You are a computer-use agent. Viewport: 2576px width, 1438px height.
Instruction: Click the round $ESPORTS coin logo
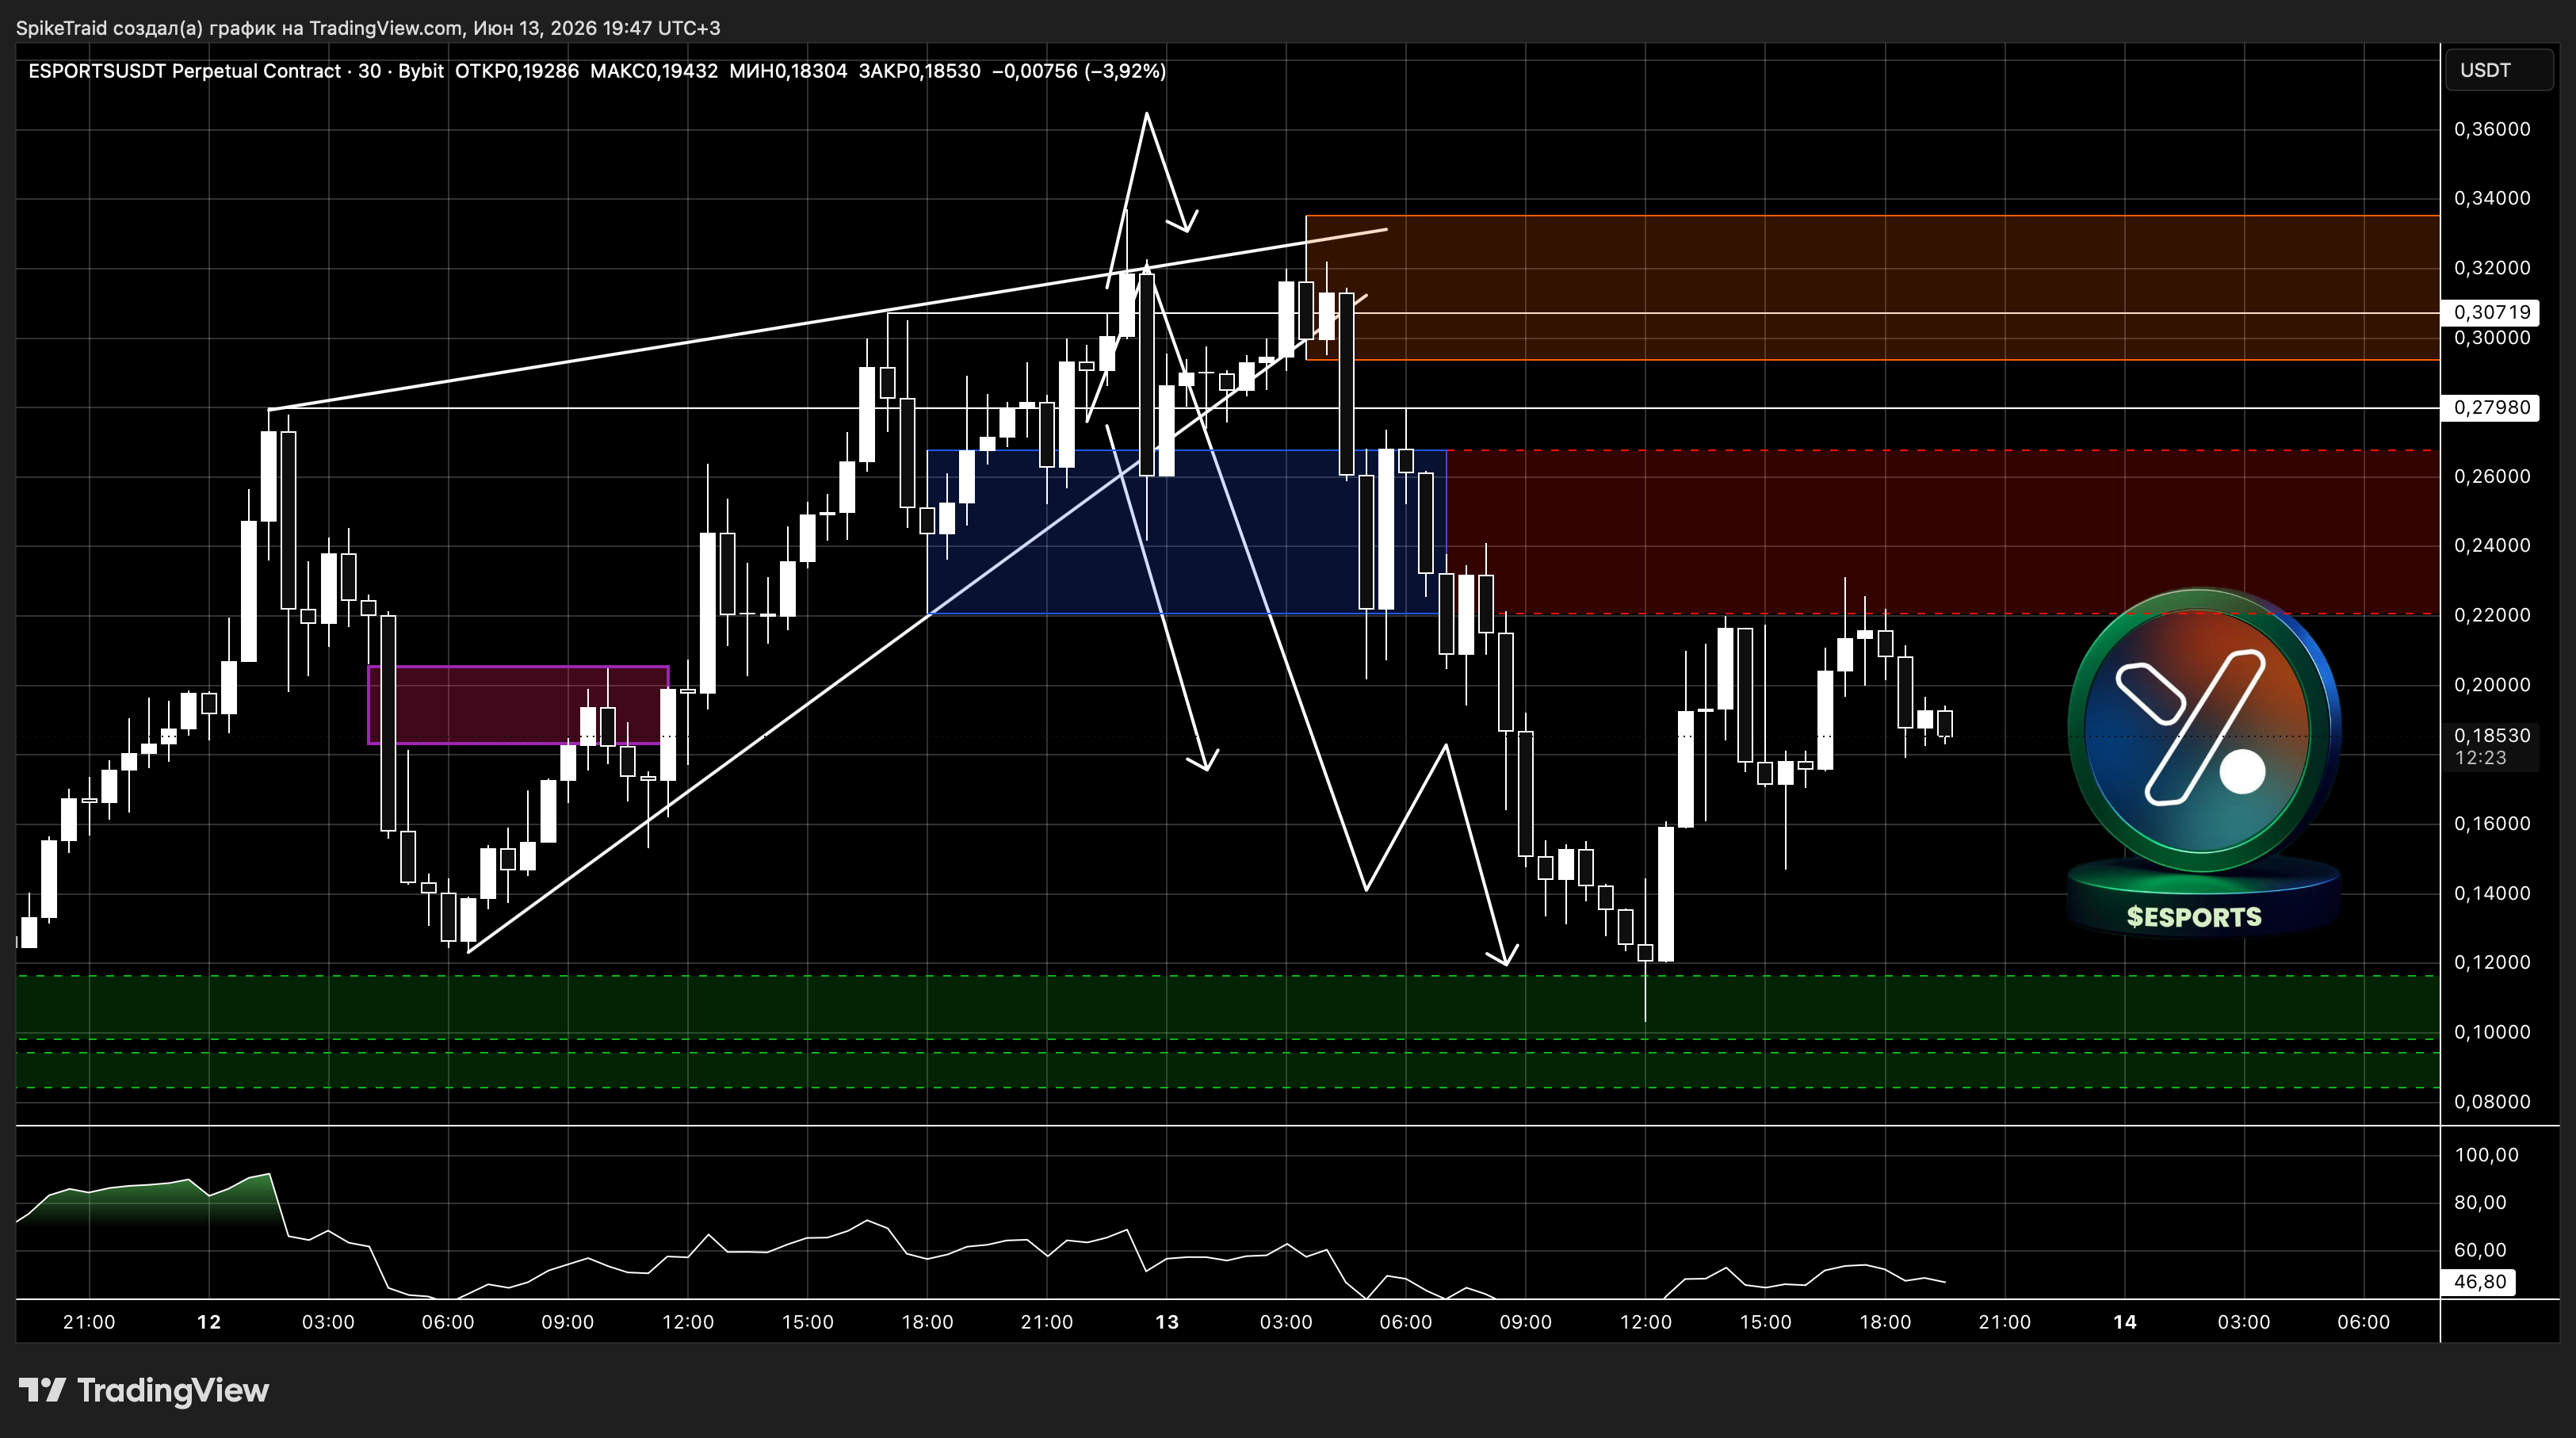tap(2204, 729)
